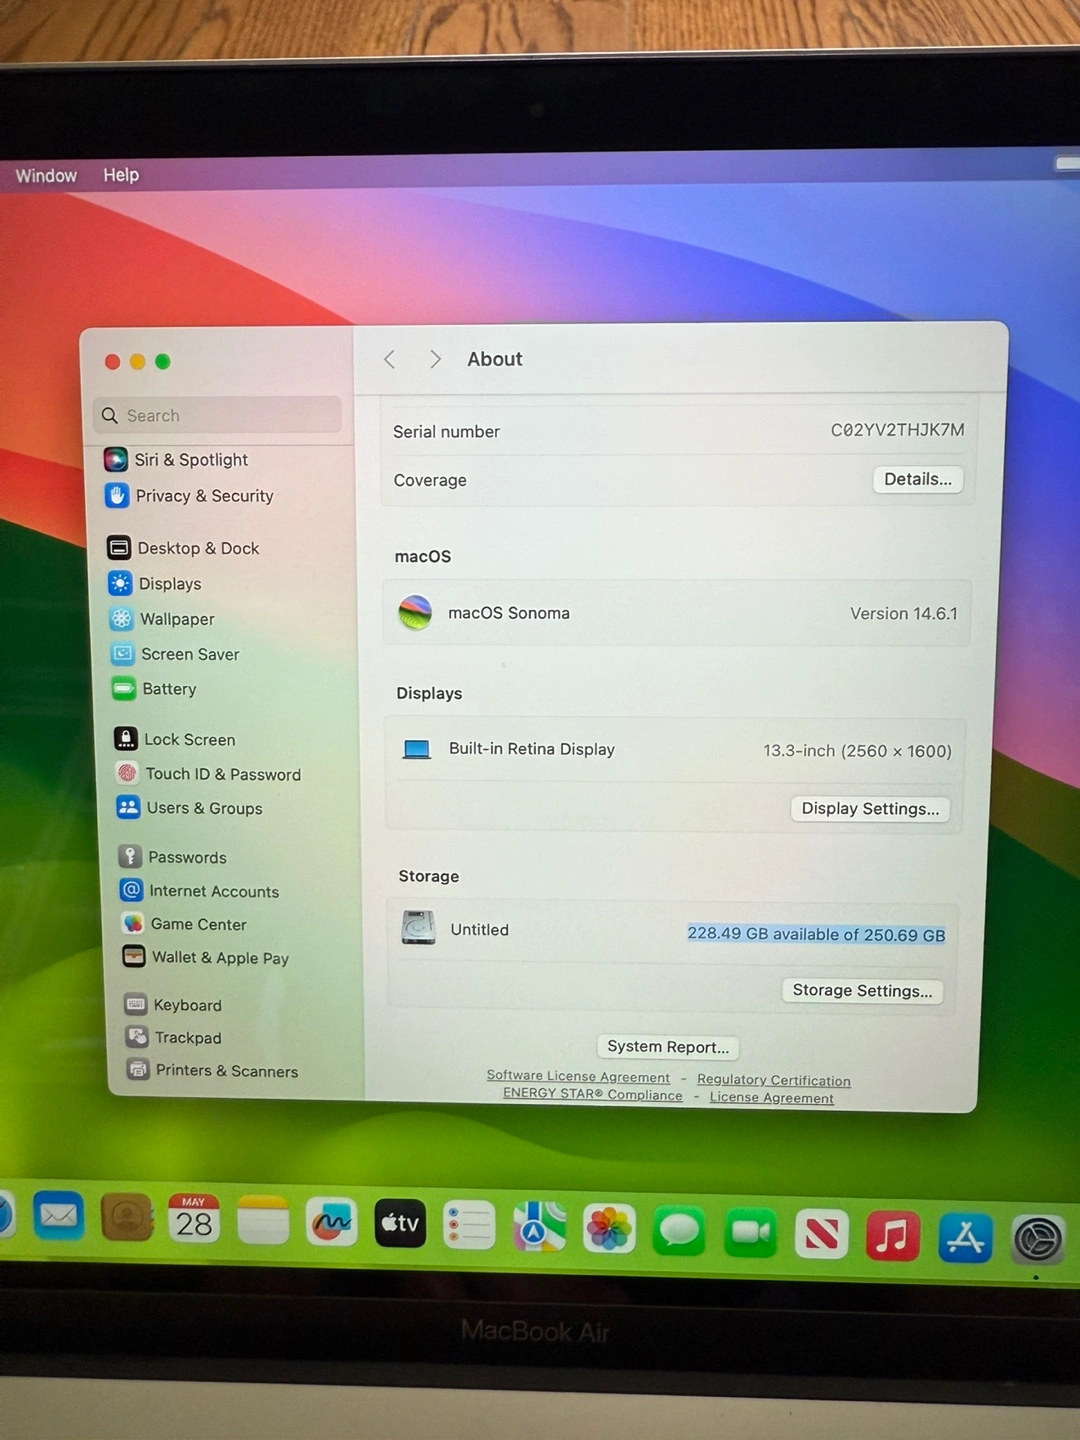Open the Help menu
Image resolution: width=1080 pixels, height=1440 pixels.
[x=121, y=175]
